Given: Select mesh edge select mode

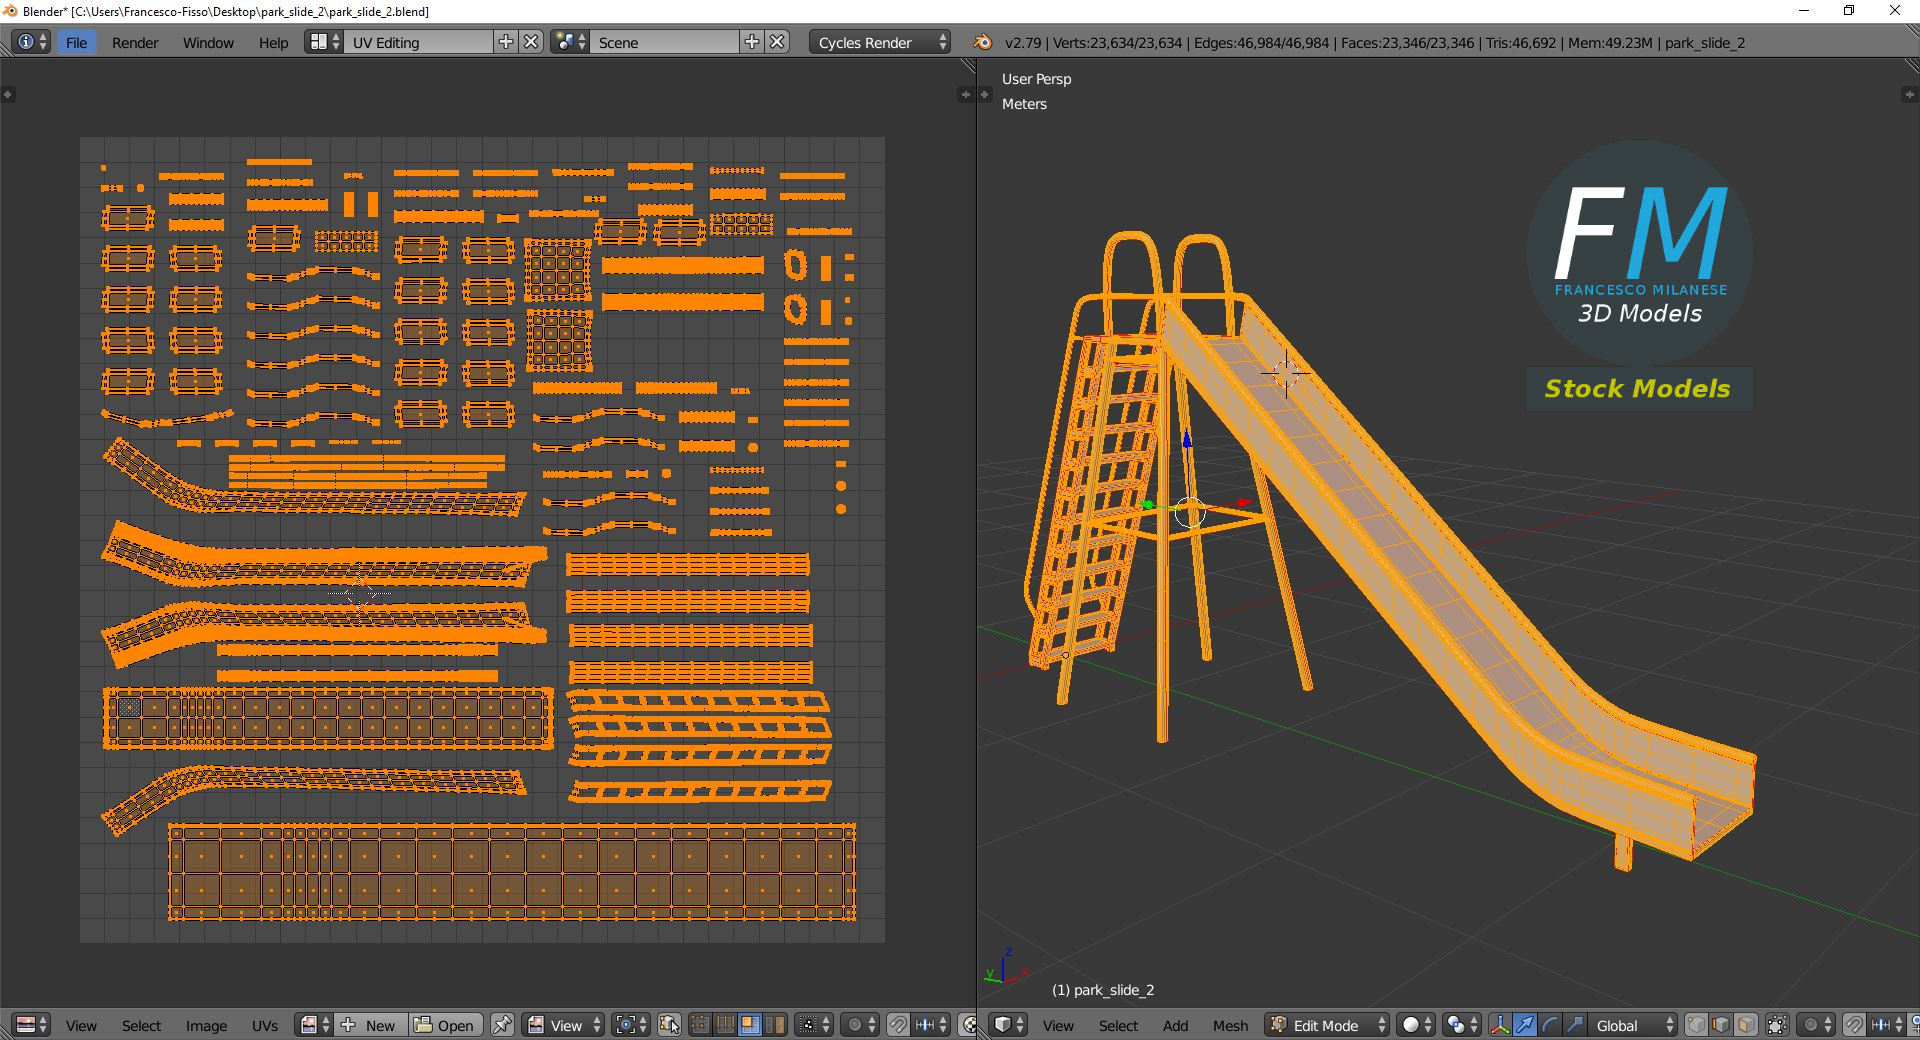Looking at the screenshot, I should click(1721, 1025).
